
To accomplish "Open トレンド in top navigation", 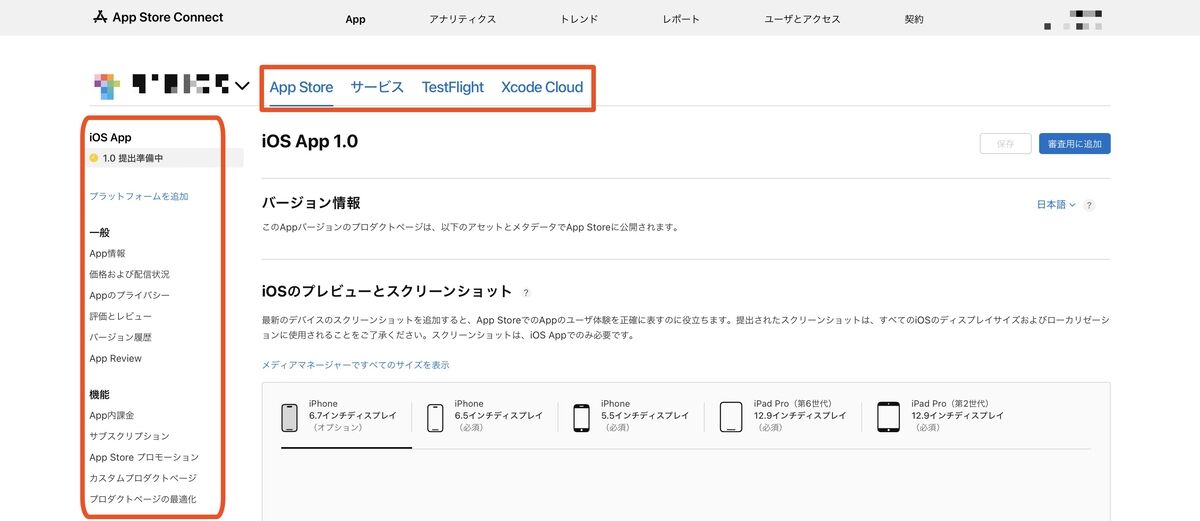I will click(x=579, y=19).
